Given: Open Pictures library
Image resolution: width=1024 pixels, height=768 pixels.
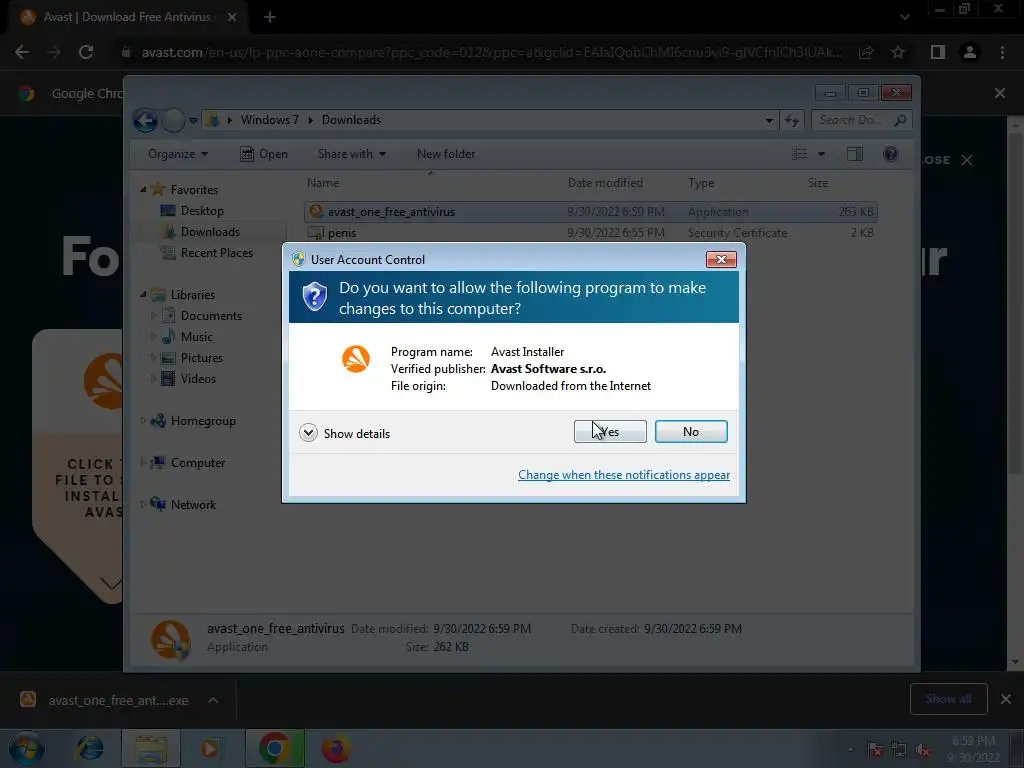Looking at the screenshot, I should [201, 358].
